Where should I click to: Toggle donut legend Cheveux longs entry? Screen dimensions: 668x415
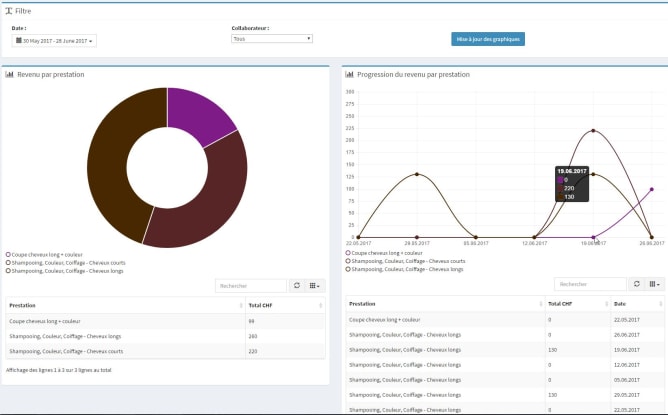point(65,271)
